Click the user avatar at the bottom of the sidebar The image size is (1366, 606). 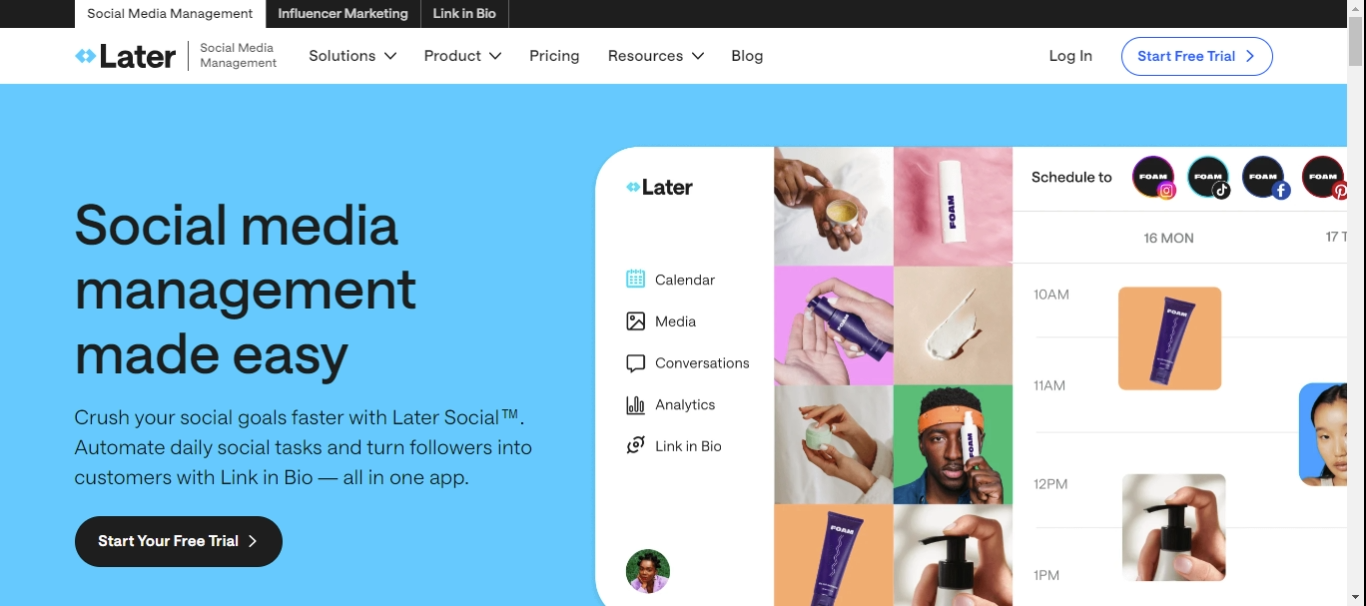pos(647,571)
